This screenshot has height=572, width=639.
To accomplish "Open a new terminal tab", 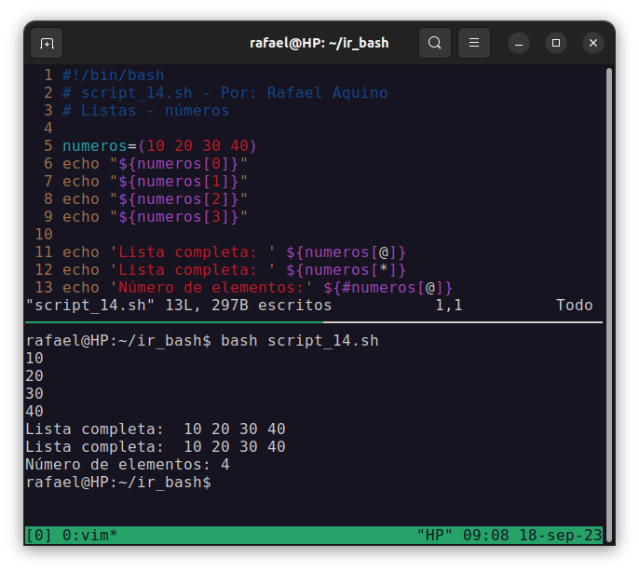I will click(x=47, y=43).
